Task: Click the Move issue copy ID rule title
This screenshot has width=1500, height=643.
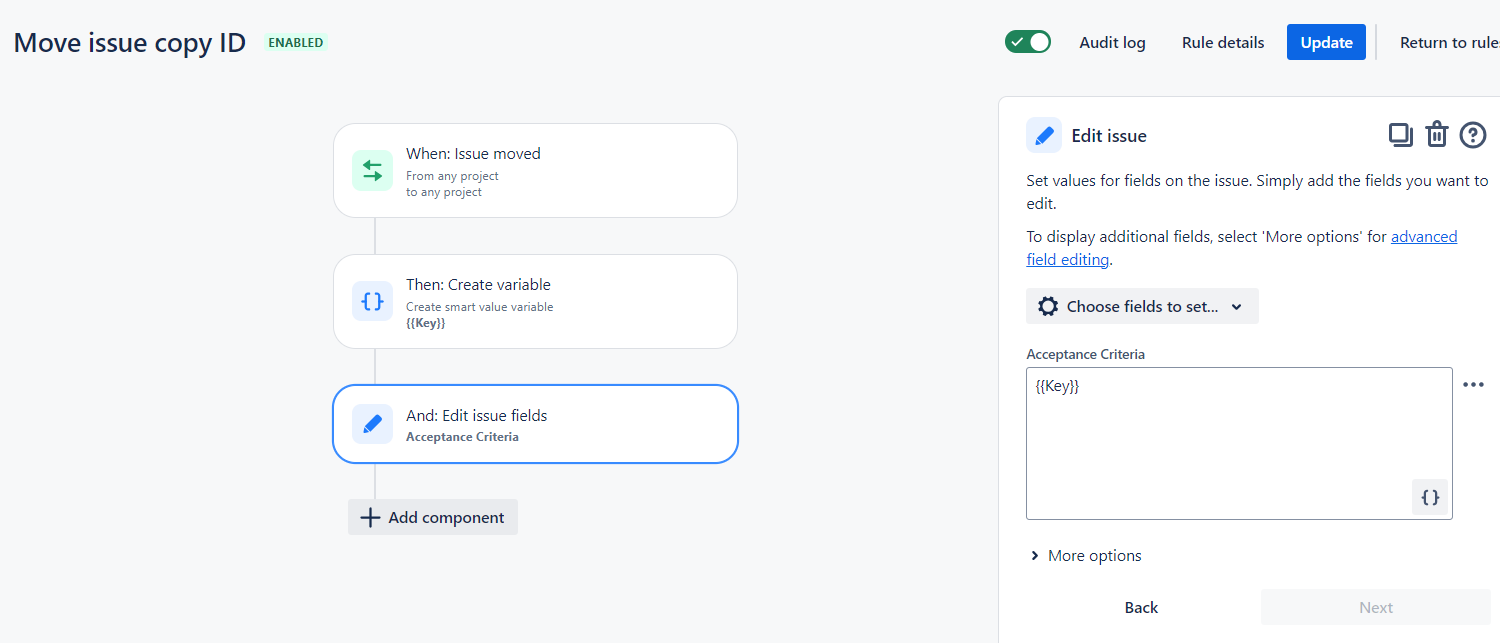Action: tap(130, 43)
